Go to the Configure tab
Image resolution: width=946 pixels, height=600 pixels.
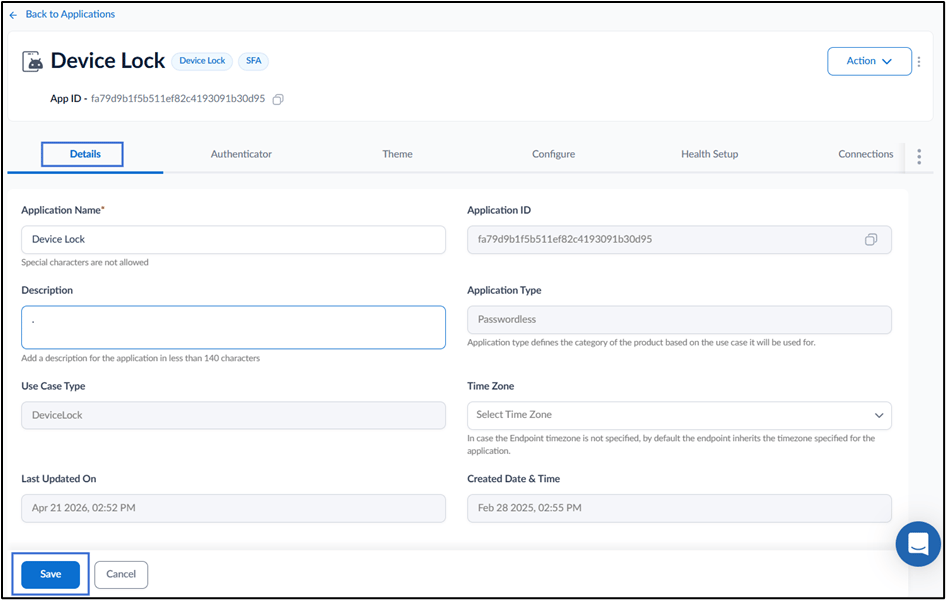[x=553, y=154]
